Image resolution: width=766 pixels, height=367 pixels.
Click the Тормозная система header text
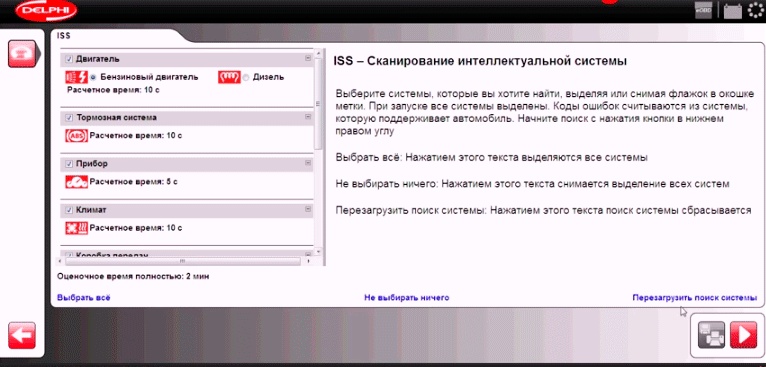click(x=116, y=118)
